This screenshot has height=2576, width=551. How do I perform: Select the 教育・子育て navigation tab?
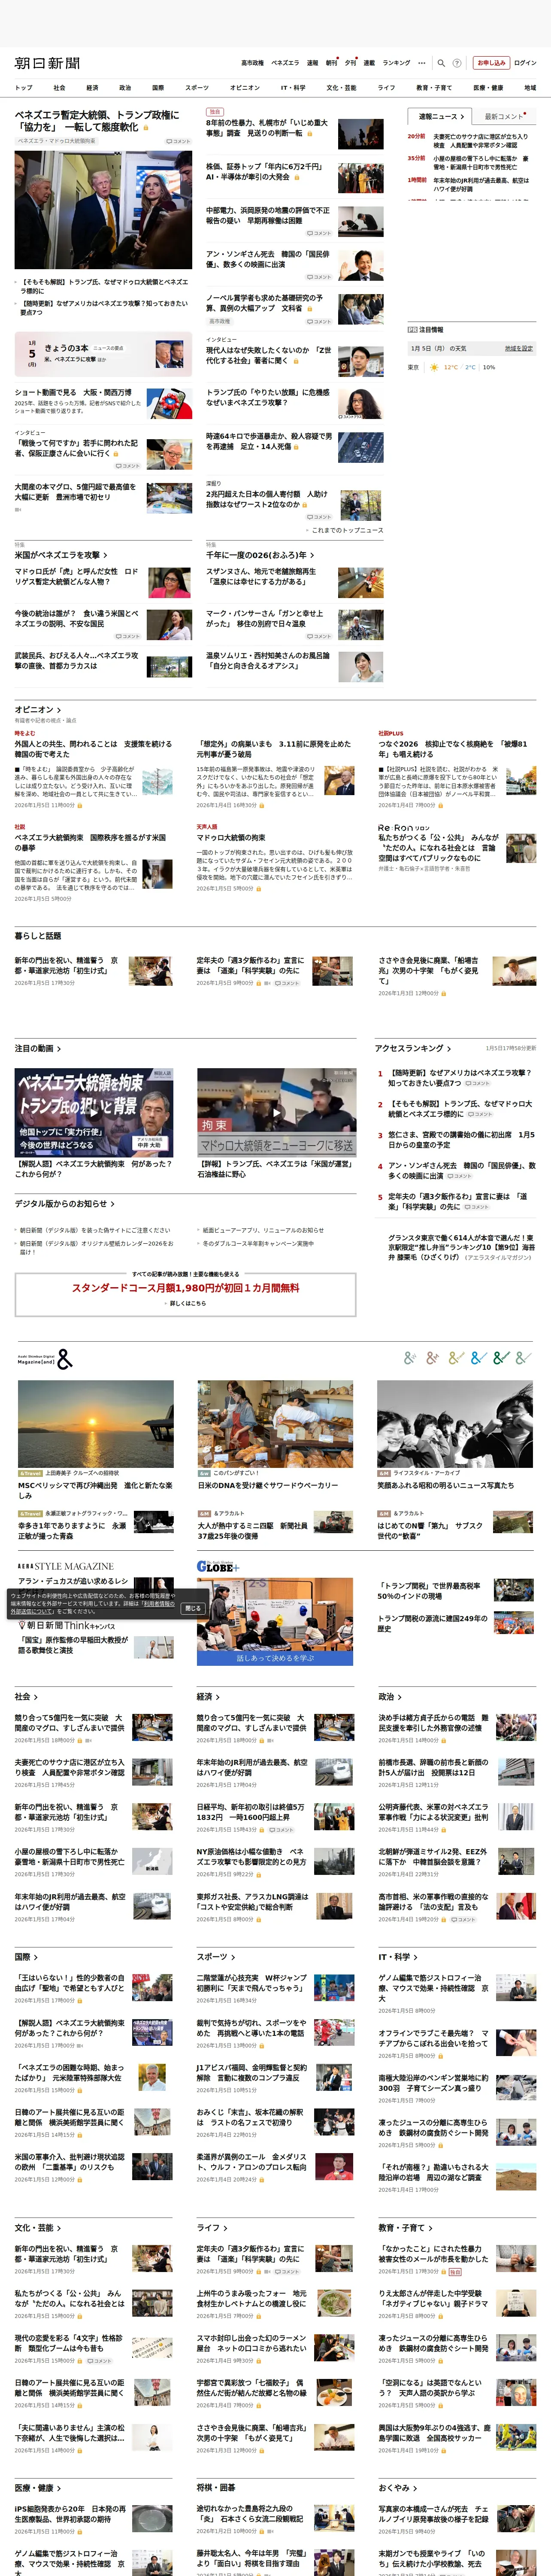[x=434, y=88]
